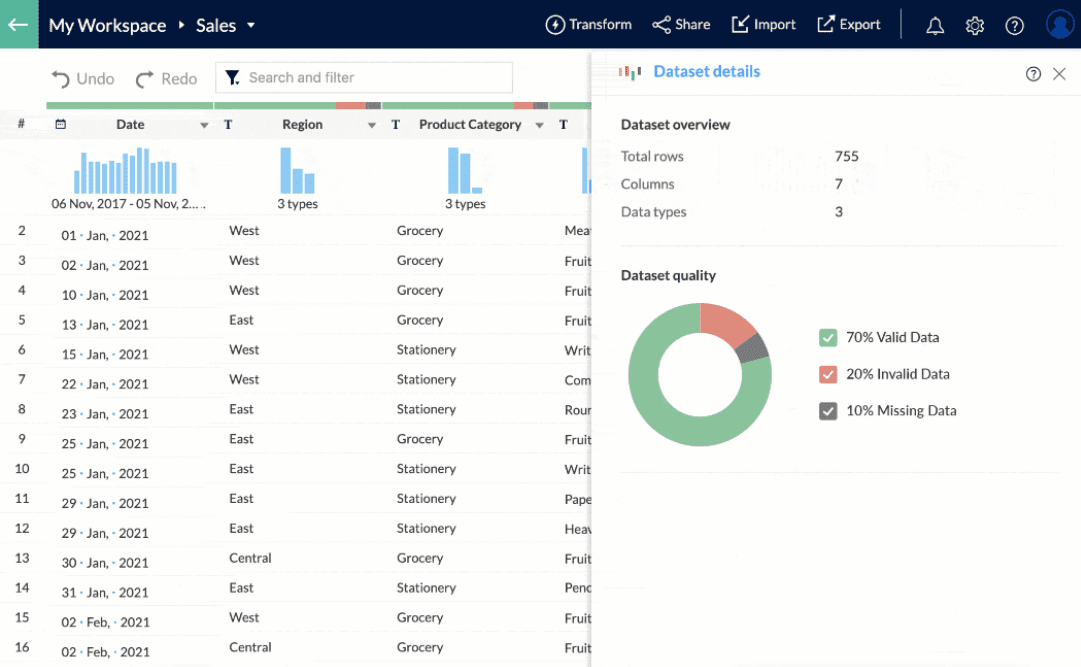This screenshot has height=667, width=1081.
Task: Toggle the 70% Valid Data checkbox
Action: 828,338
